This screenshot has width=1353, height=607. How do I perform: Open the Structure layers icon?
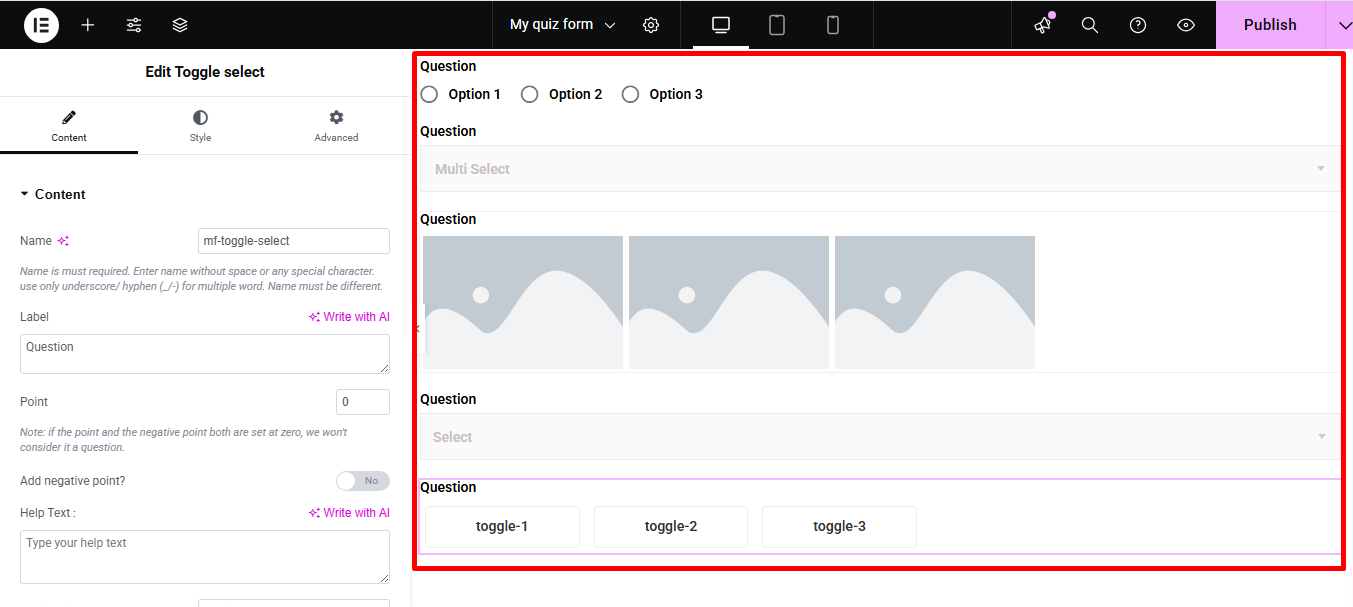click(x=180, y=25)
